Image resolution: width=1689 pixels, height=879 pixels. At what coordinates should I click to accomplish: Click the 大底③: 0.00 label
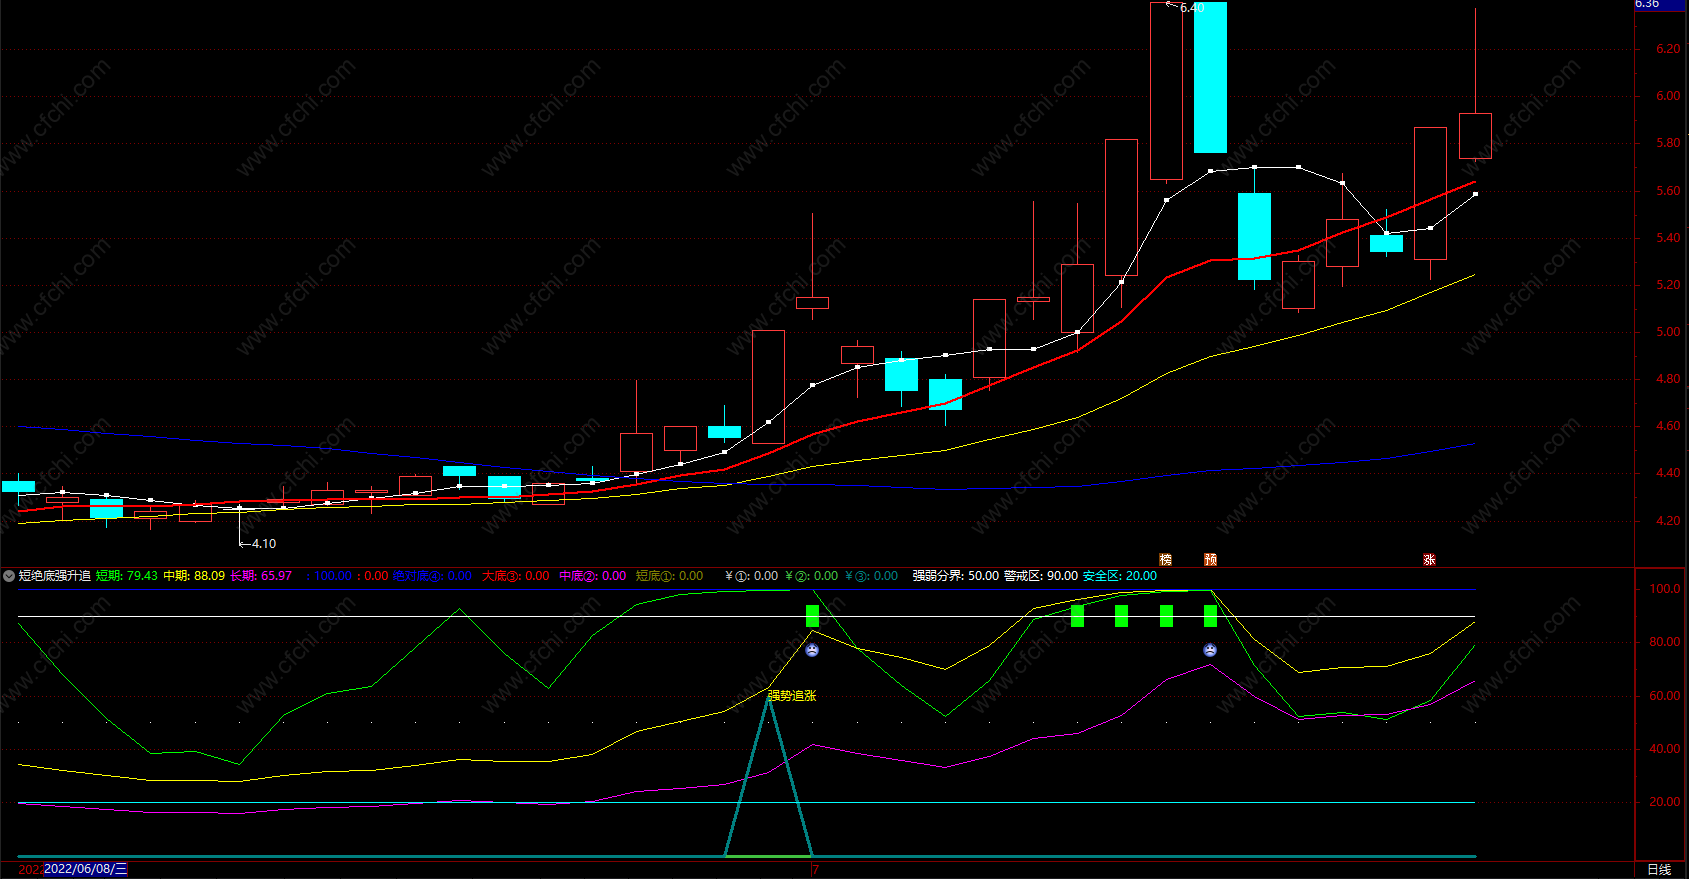(x=516, y=576)
